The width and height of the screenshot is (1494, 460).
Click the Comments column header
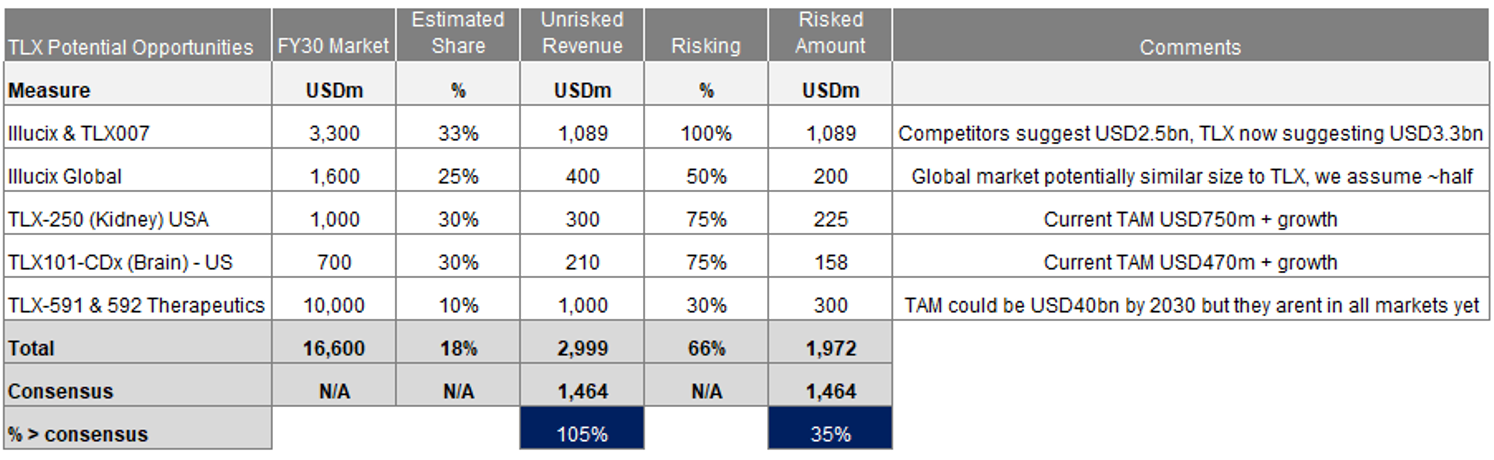coord(1190,47)
